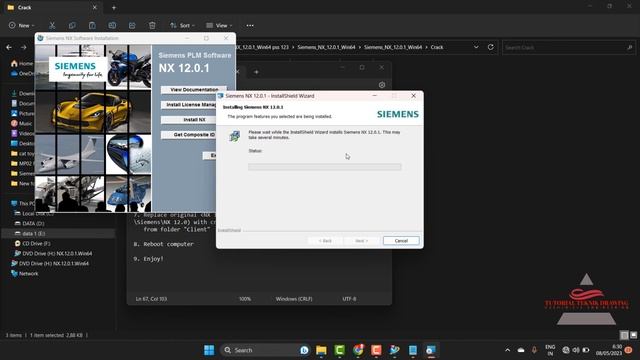Click the Paste icon in Explorer toolbar
The height and width of the screenshot is (360, 640).
coord(92,25)
